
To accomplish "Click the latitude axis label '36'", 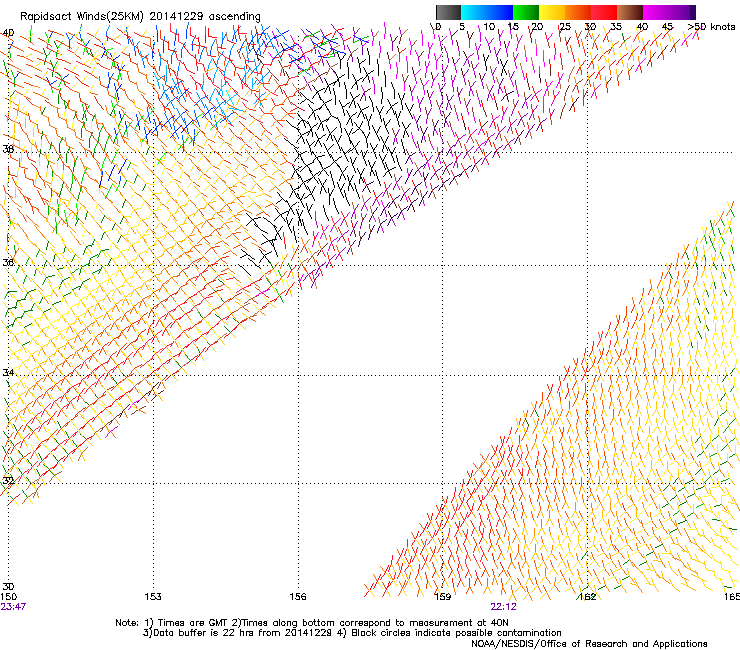I will 8,262.
